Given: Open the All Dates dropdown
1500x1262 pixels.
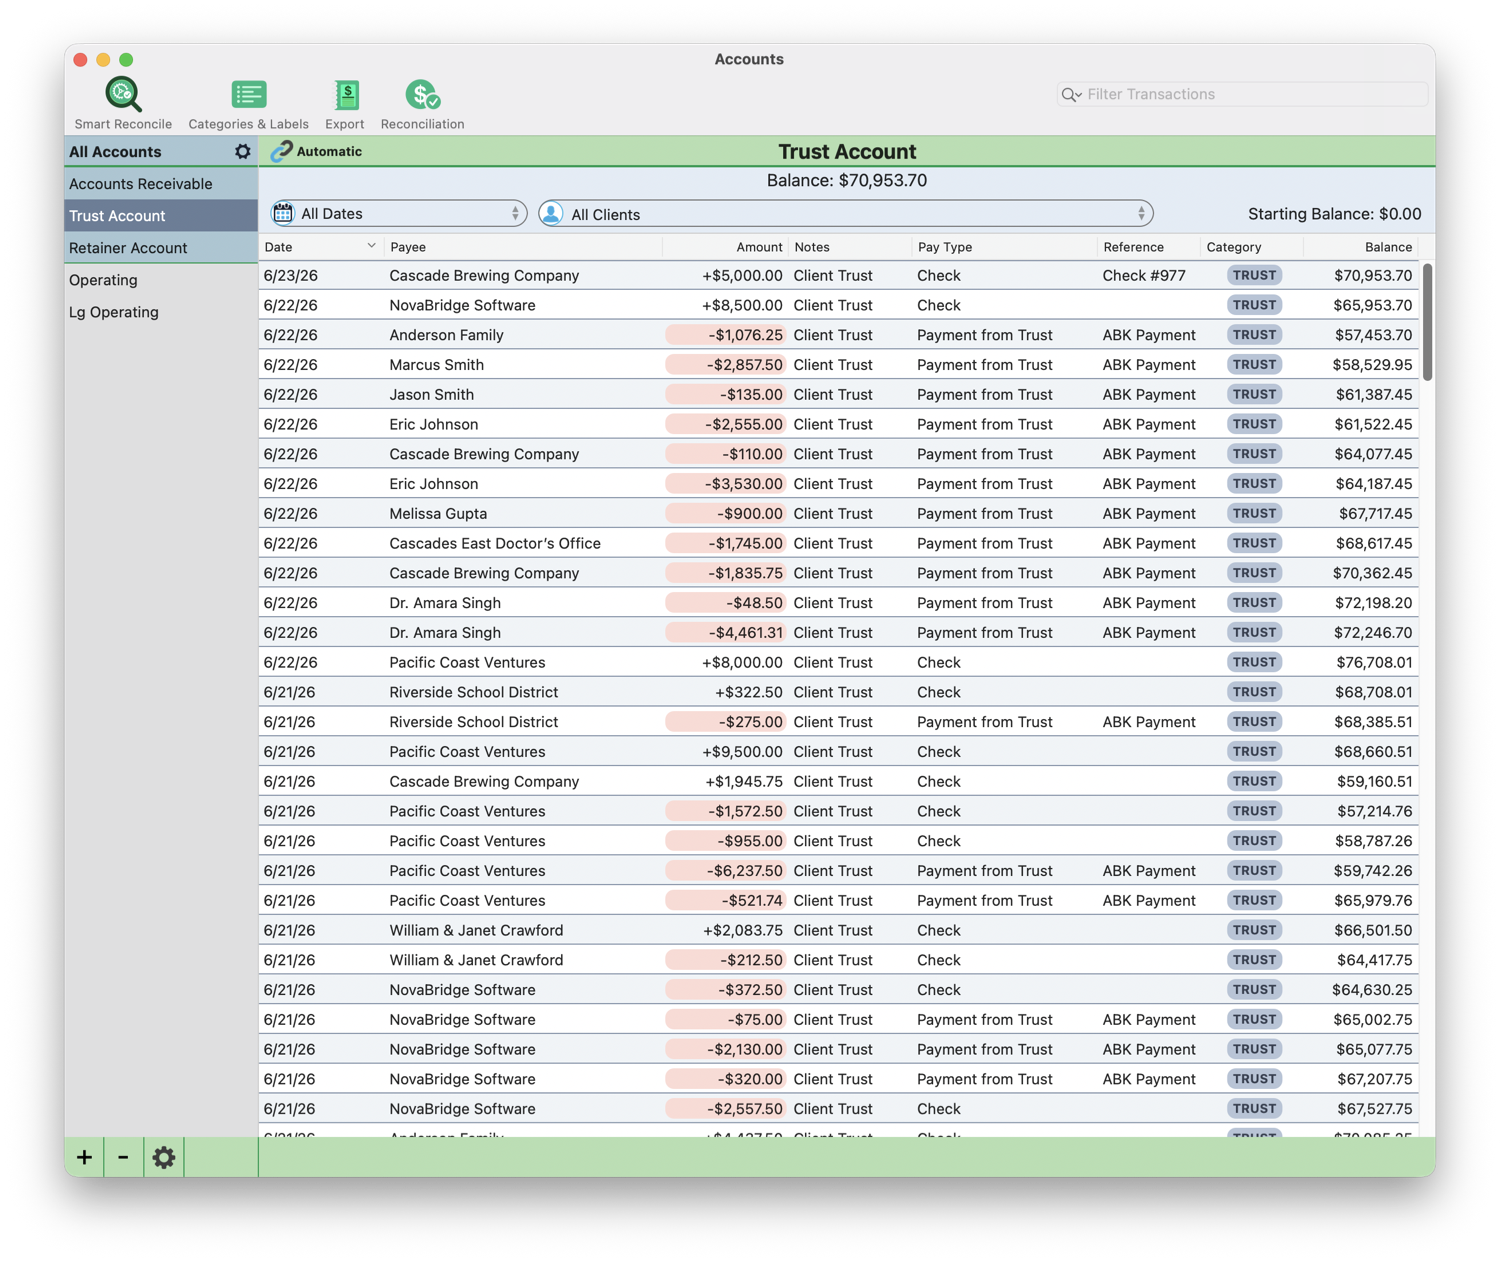Looking at the screenshot, I should [x=398, y=213].
